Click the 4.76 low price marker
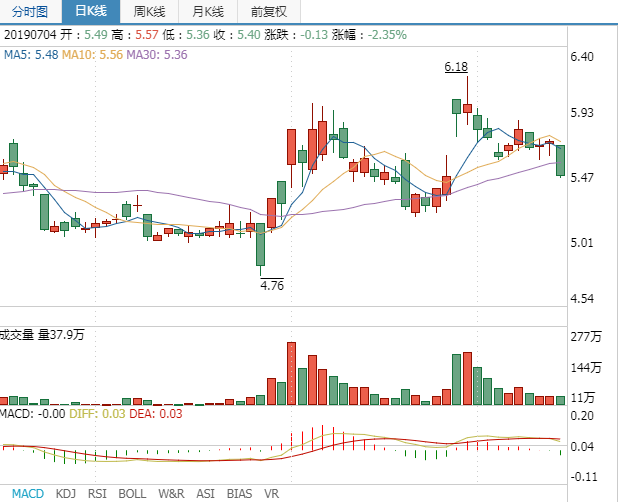This screenshot has height=502, width=620. pyautogui.click(x=271, y=285)
